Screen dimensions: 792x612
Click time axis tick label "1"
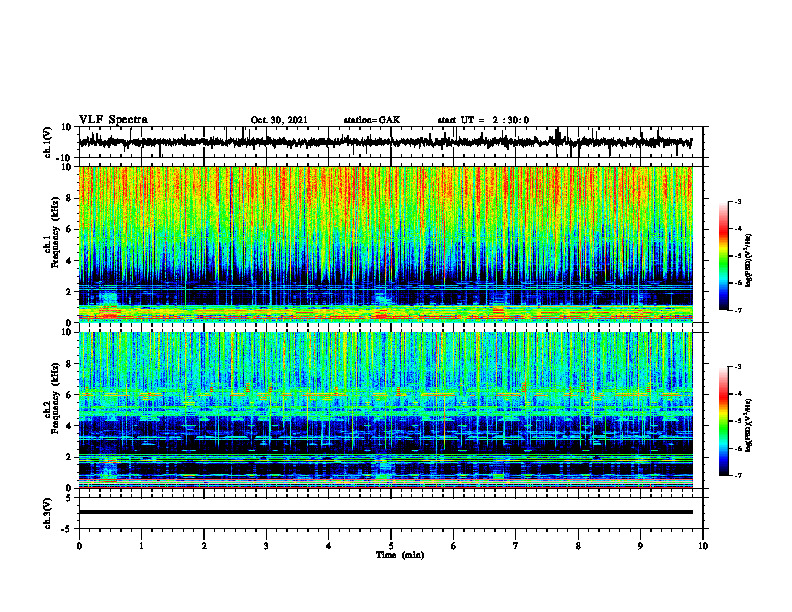141,546
